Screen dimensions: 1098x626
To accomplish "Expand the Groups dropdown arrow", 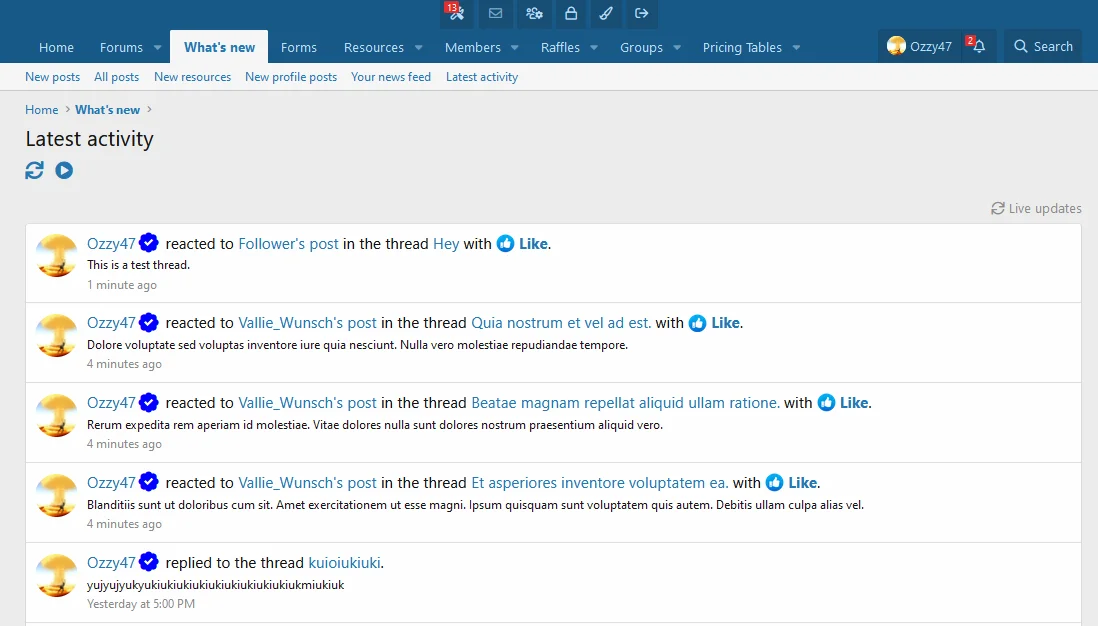I will (677, 47).
